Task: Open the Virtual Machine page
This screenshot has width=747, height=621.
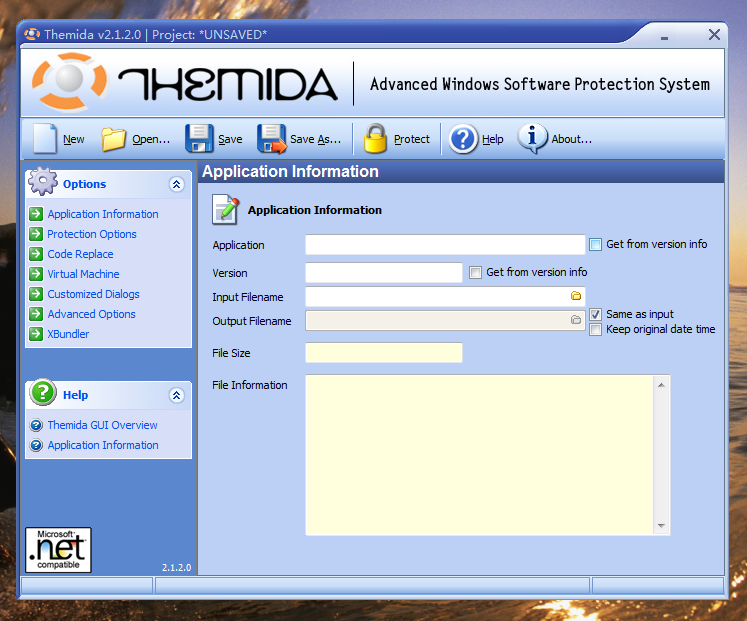Action: [83, 274]
